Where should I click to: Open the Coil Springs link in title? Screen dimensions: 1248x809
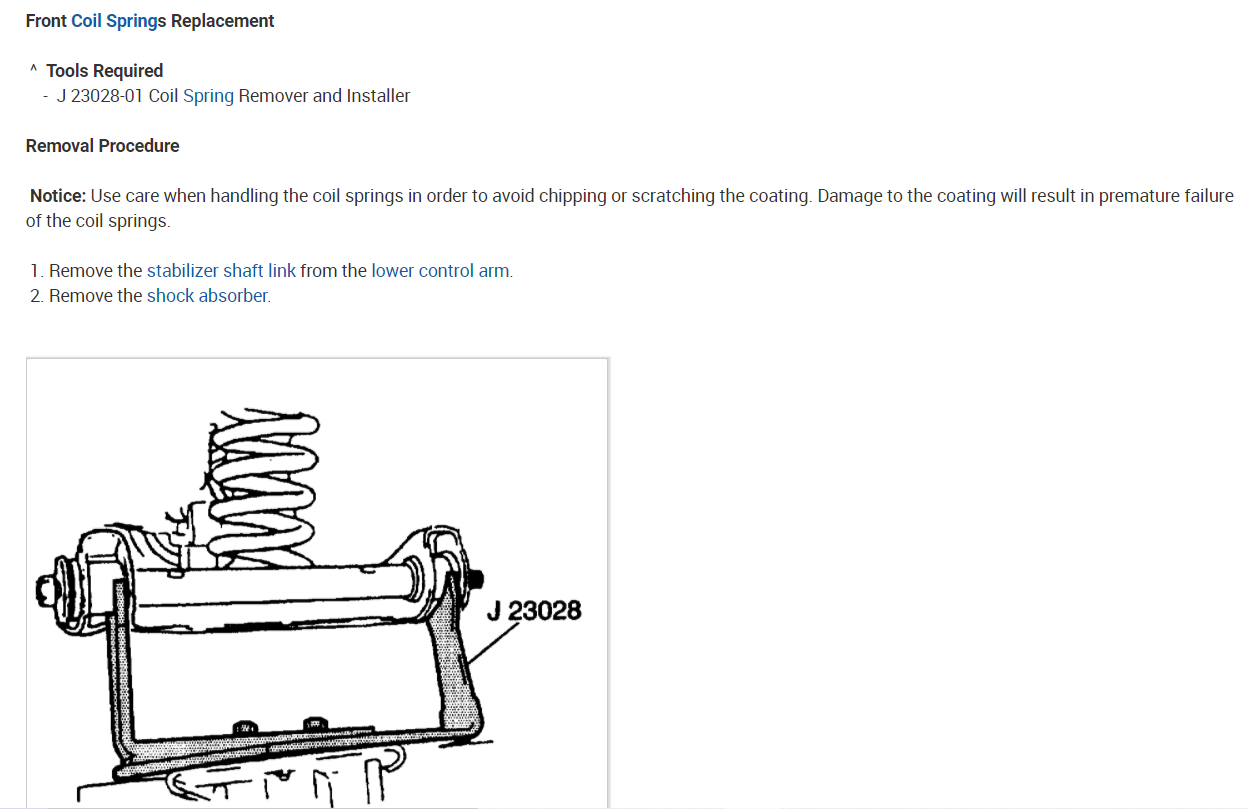[115, 21]
